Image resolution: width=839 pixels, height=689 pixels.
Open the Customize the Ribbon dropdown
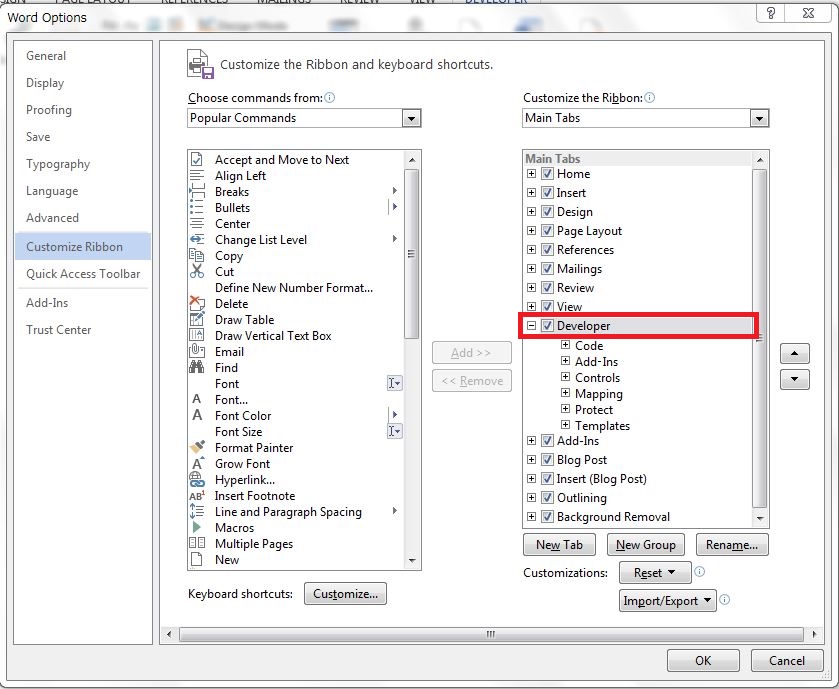click(x=759, y=118)
